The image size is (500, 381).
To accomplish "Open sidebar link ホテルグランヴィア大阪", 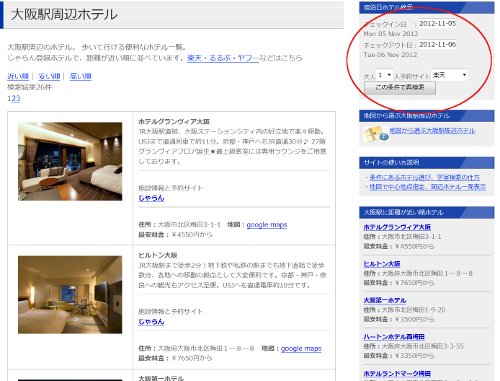I will point(397,227).
